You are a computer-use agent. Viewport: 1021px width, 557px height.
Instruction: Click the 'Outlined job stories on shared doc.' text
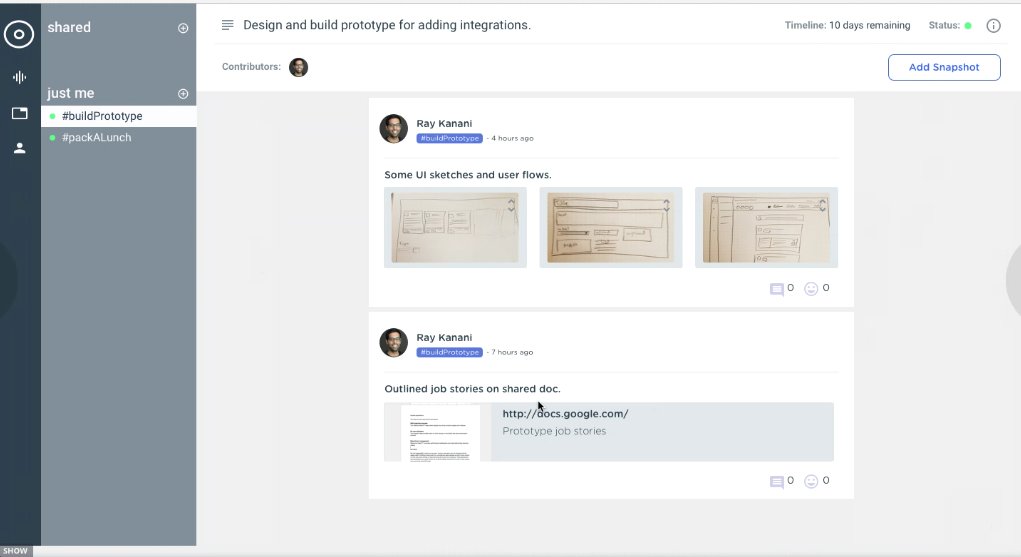click(472, 389)
